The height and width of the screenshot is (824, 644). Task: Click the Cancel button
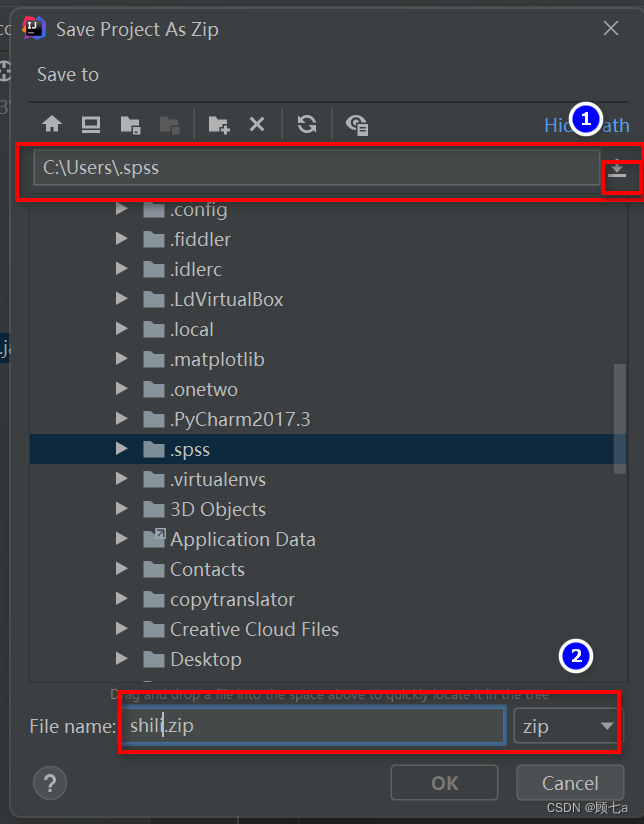570,783
